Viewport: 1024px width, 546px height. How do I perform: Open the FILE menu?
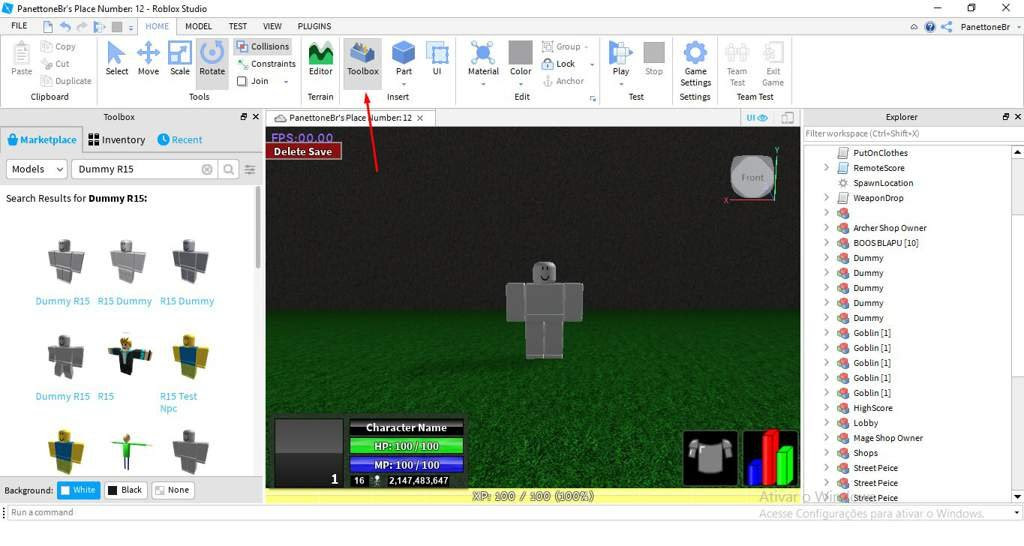[x=20, y=26]
